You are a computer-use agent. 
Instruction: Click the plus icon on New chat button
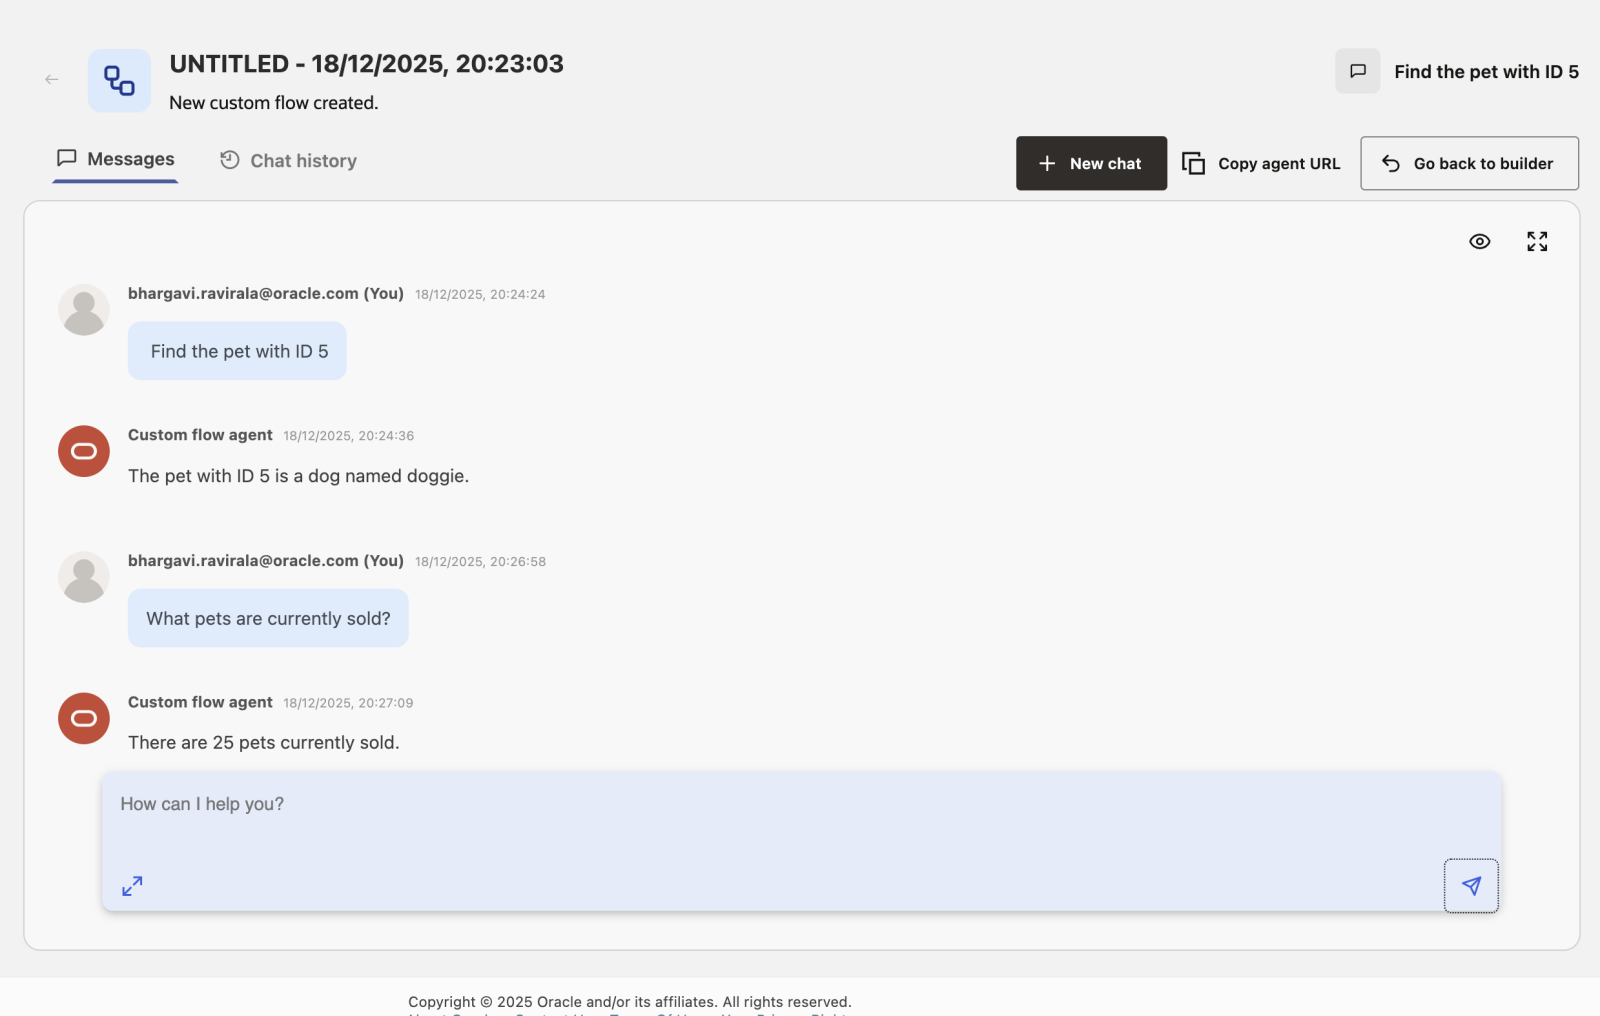coord(1047,163)
